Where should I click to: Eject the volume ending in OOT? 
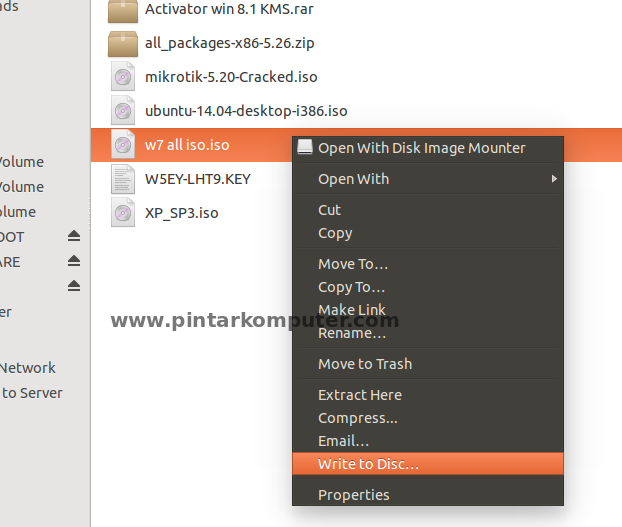pyautogui.click(x=74, y=236)
